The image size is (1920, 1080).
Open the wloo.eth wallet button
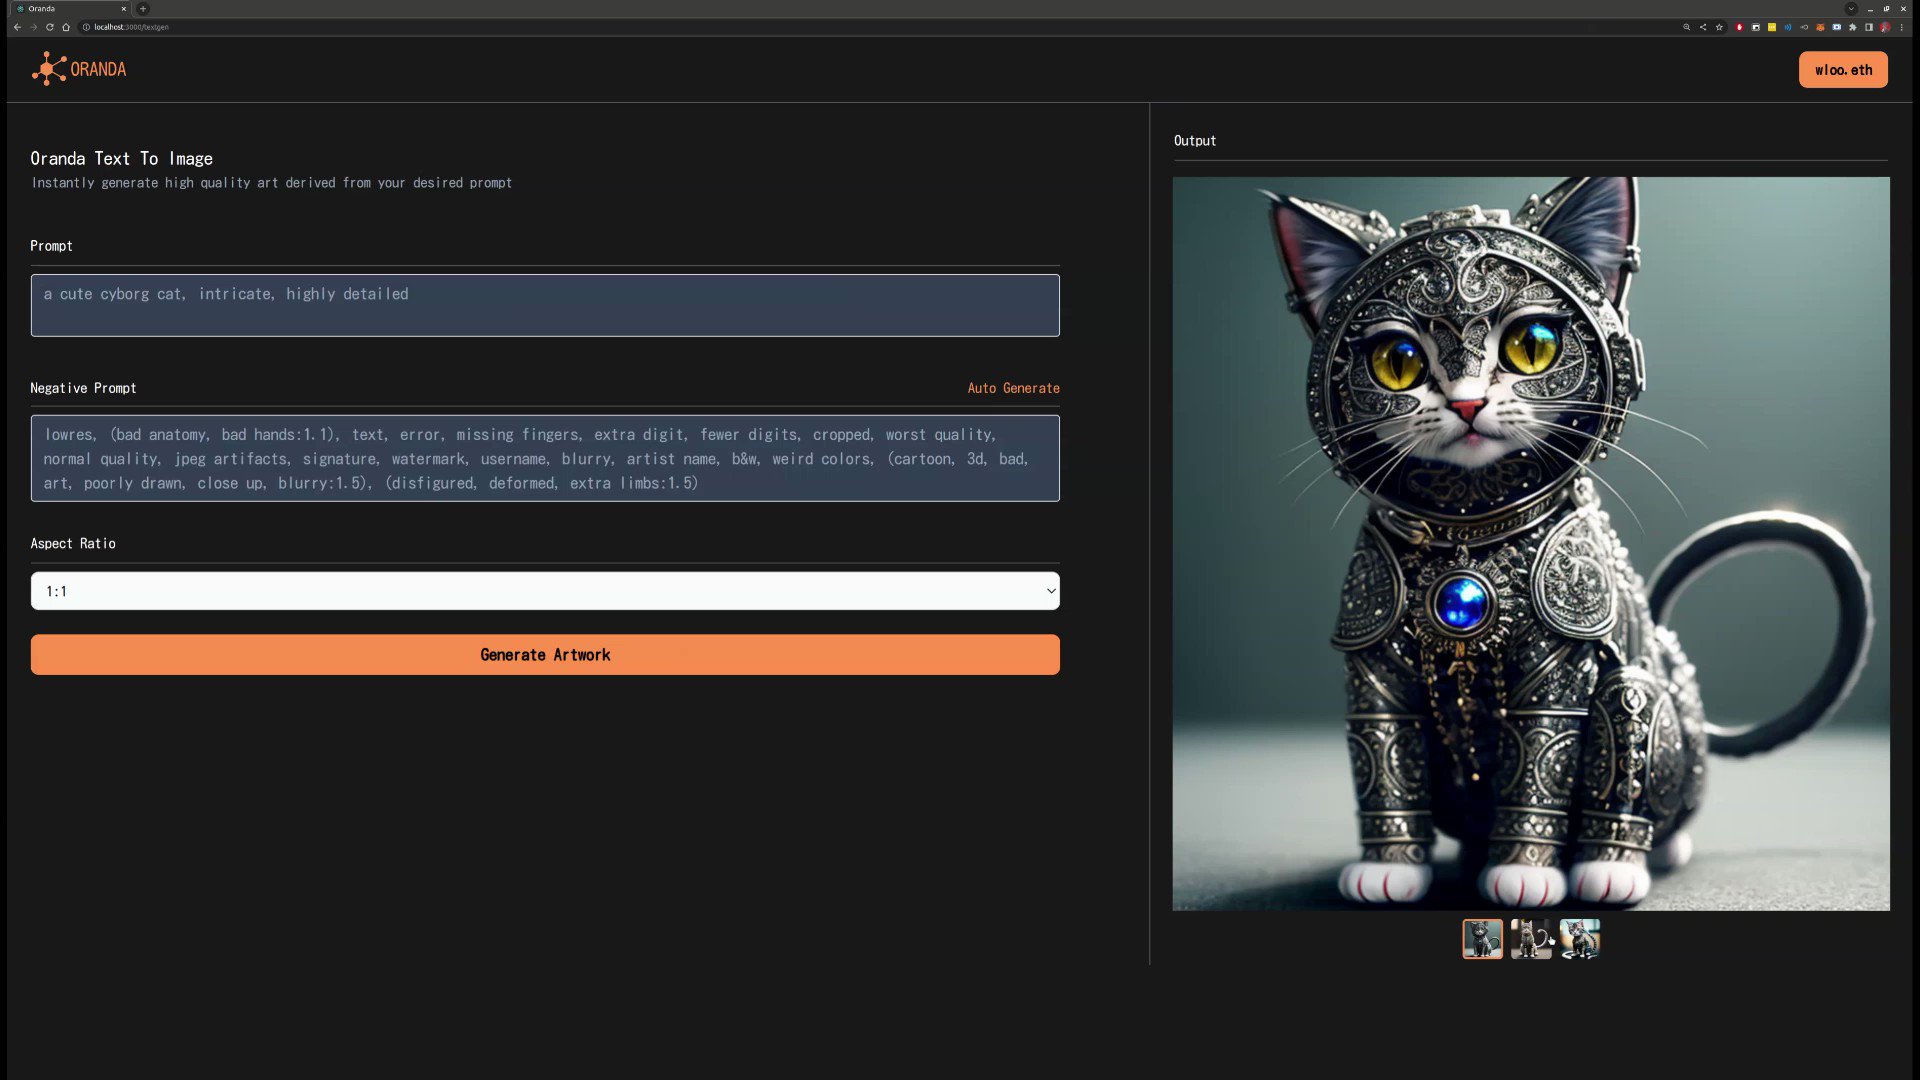[x=1843, y=70]
